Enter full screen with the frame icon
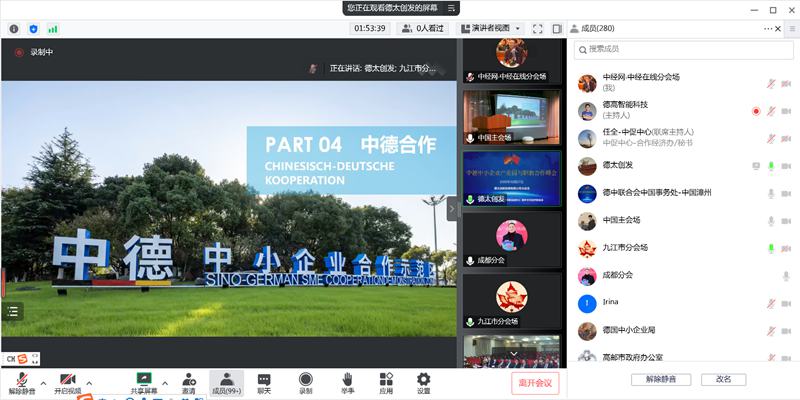 click(537, 29)
